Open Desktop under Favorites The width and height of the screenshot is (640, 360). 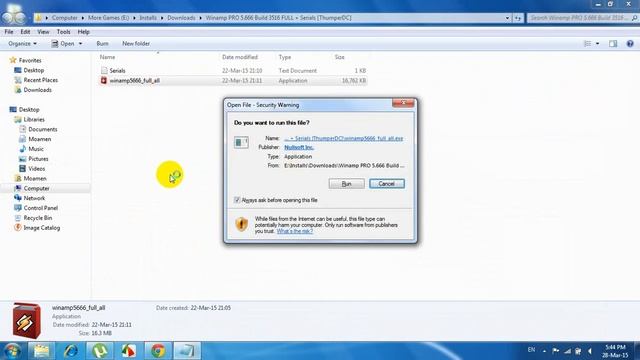click(x=33, y=70)
